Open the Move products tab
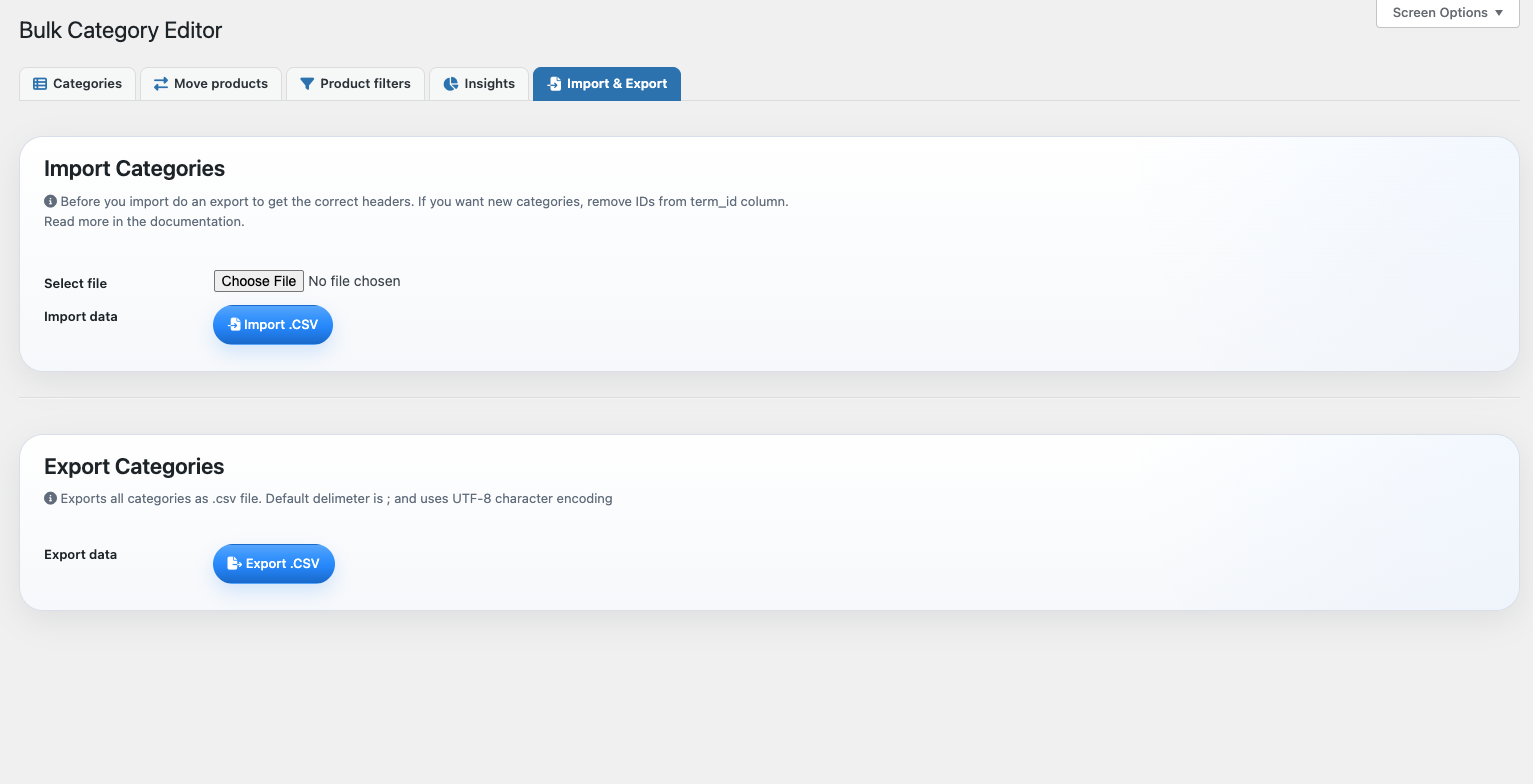 (x=210, y=84)
